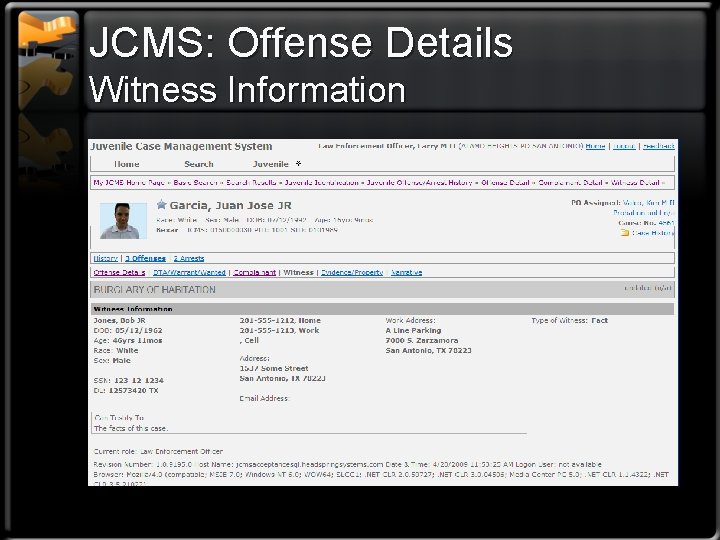Switch to Evidence/Property tab

click(352, 272)
